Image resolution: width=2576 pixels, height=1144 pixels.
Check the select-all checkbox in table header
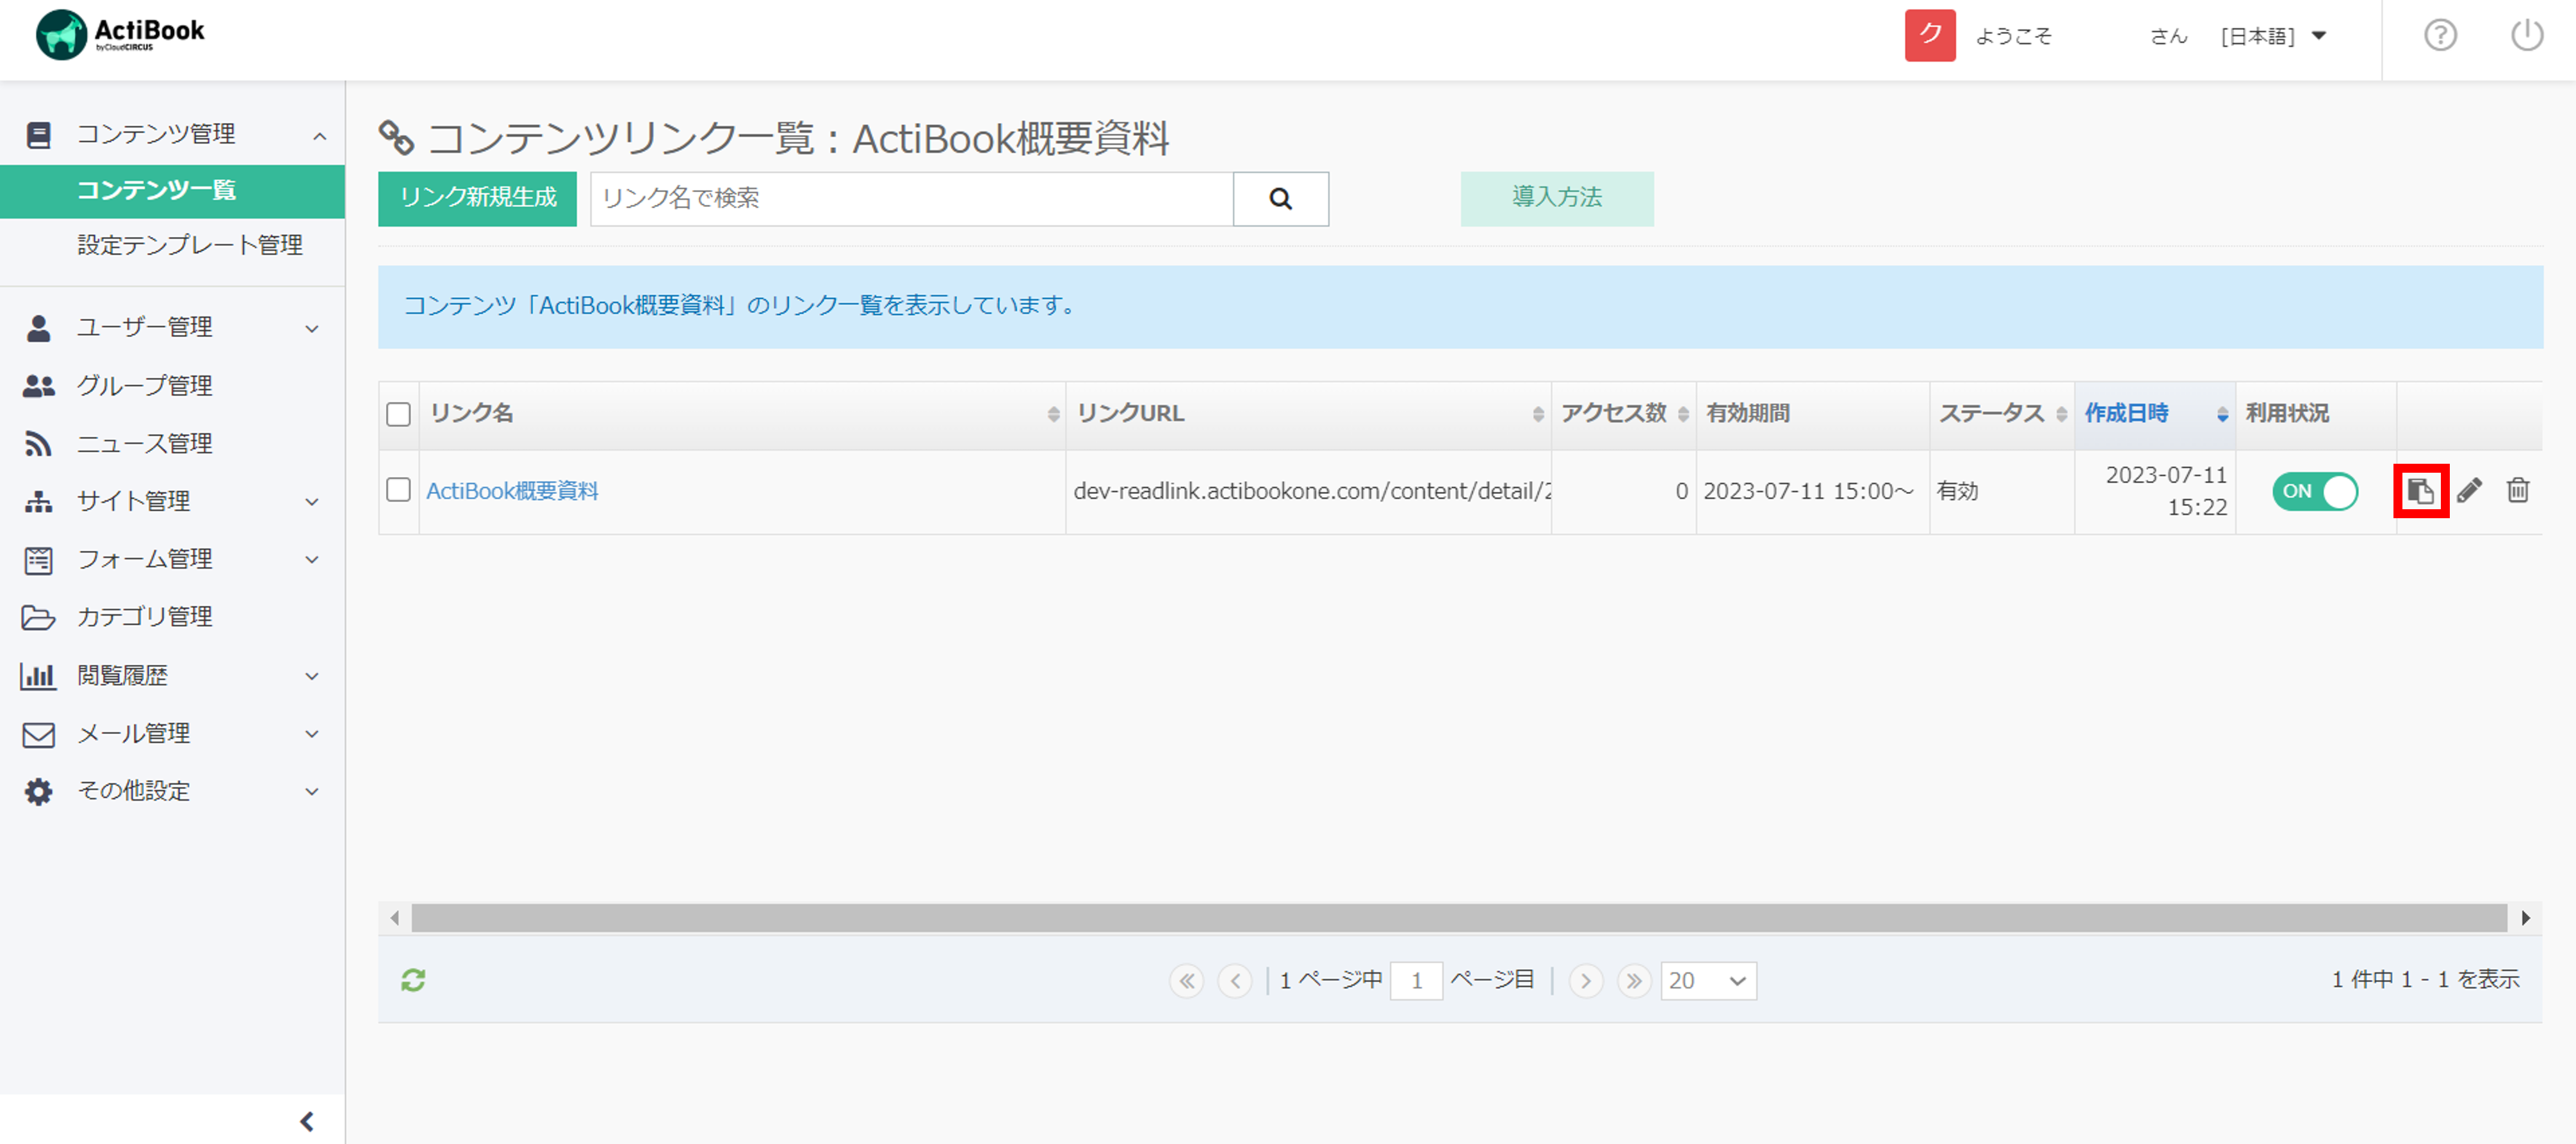point(399,414)
